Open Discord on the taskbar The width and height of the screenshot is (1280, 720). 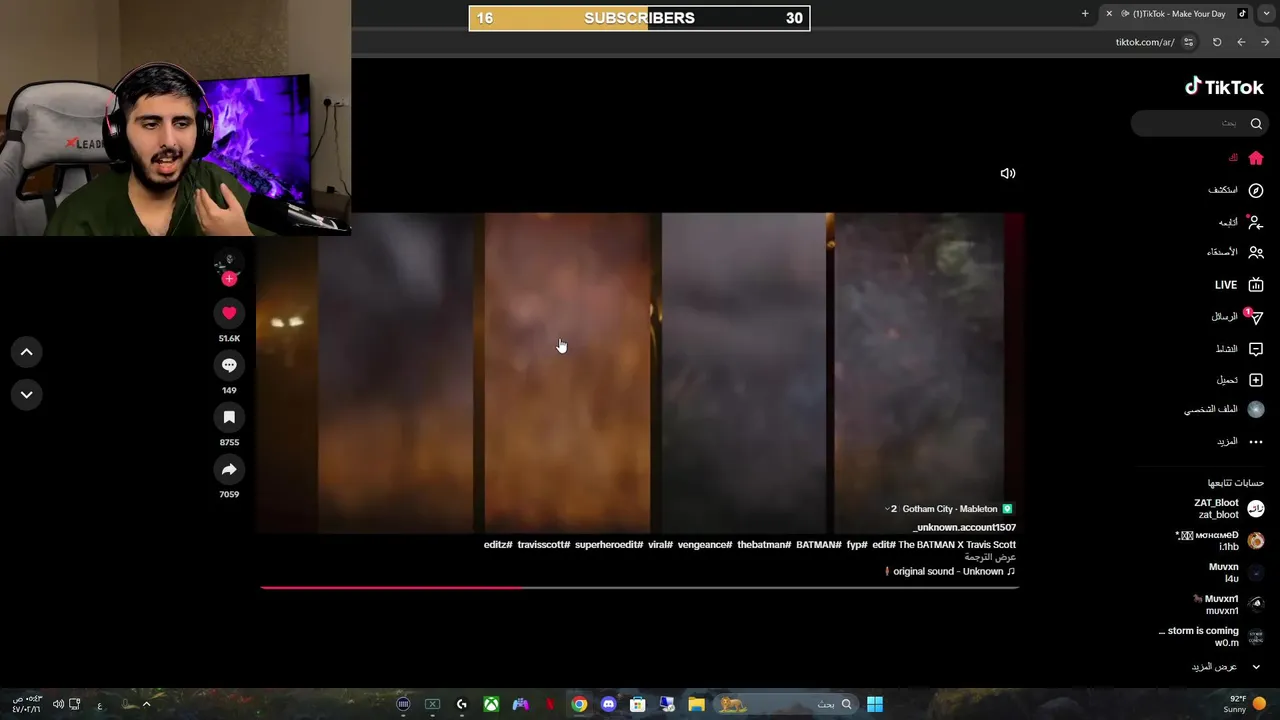608,704
